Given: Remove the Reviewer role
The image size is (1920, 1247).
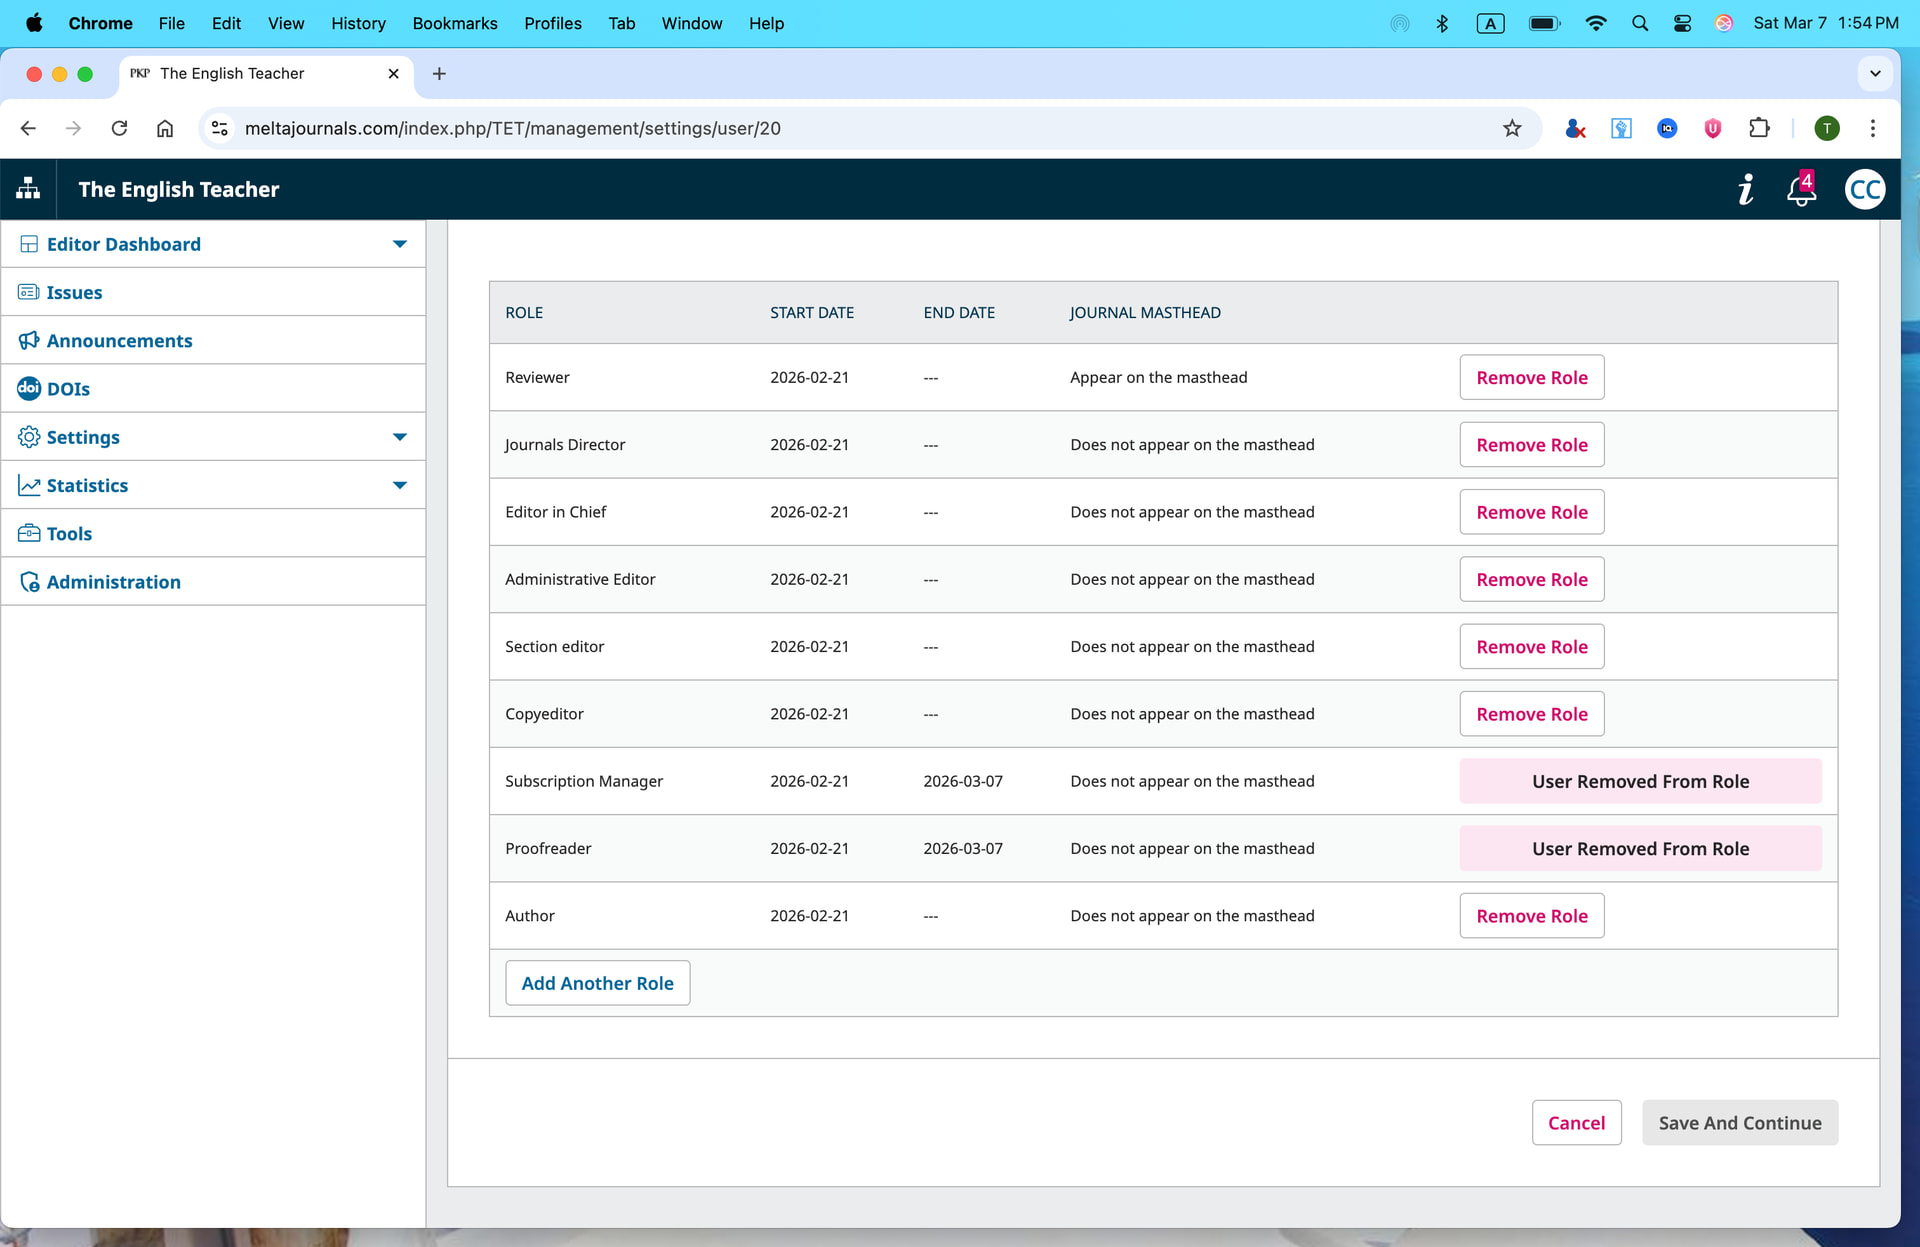Looking at the screenshot, I should pos(1531,377).
